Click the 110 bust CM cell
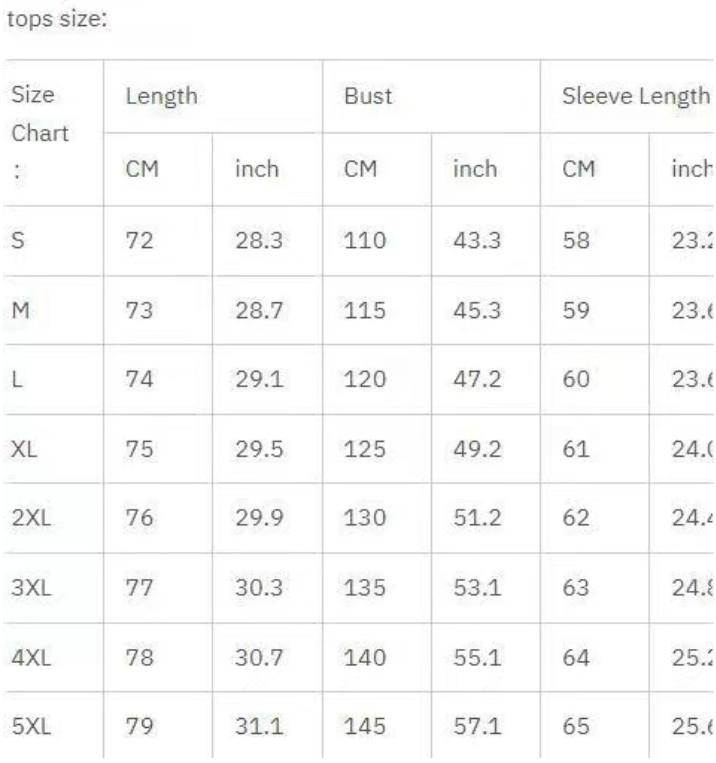This screenshot has height=763, width=716. 365,241
